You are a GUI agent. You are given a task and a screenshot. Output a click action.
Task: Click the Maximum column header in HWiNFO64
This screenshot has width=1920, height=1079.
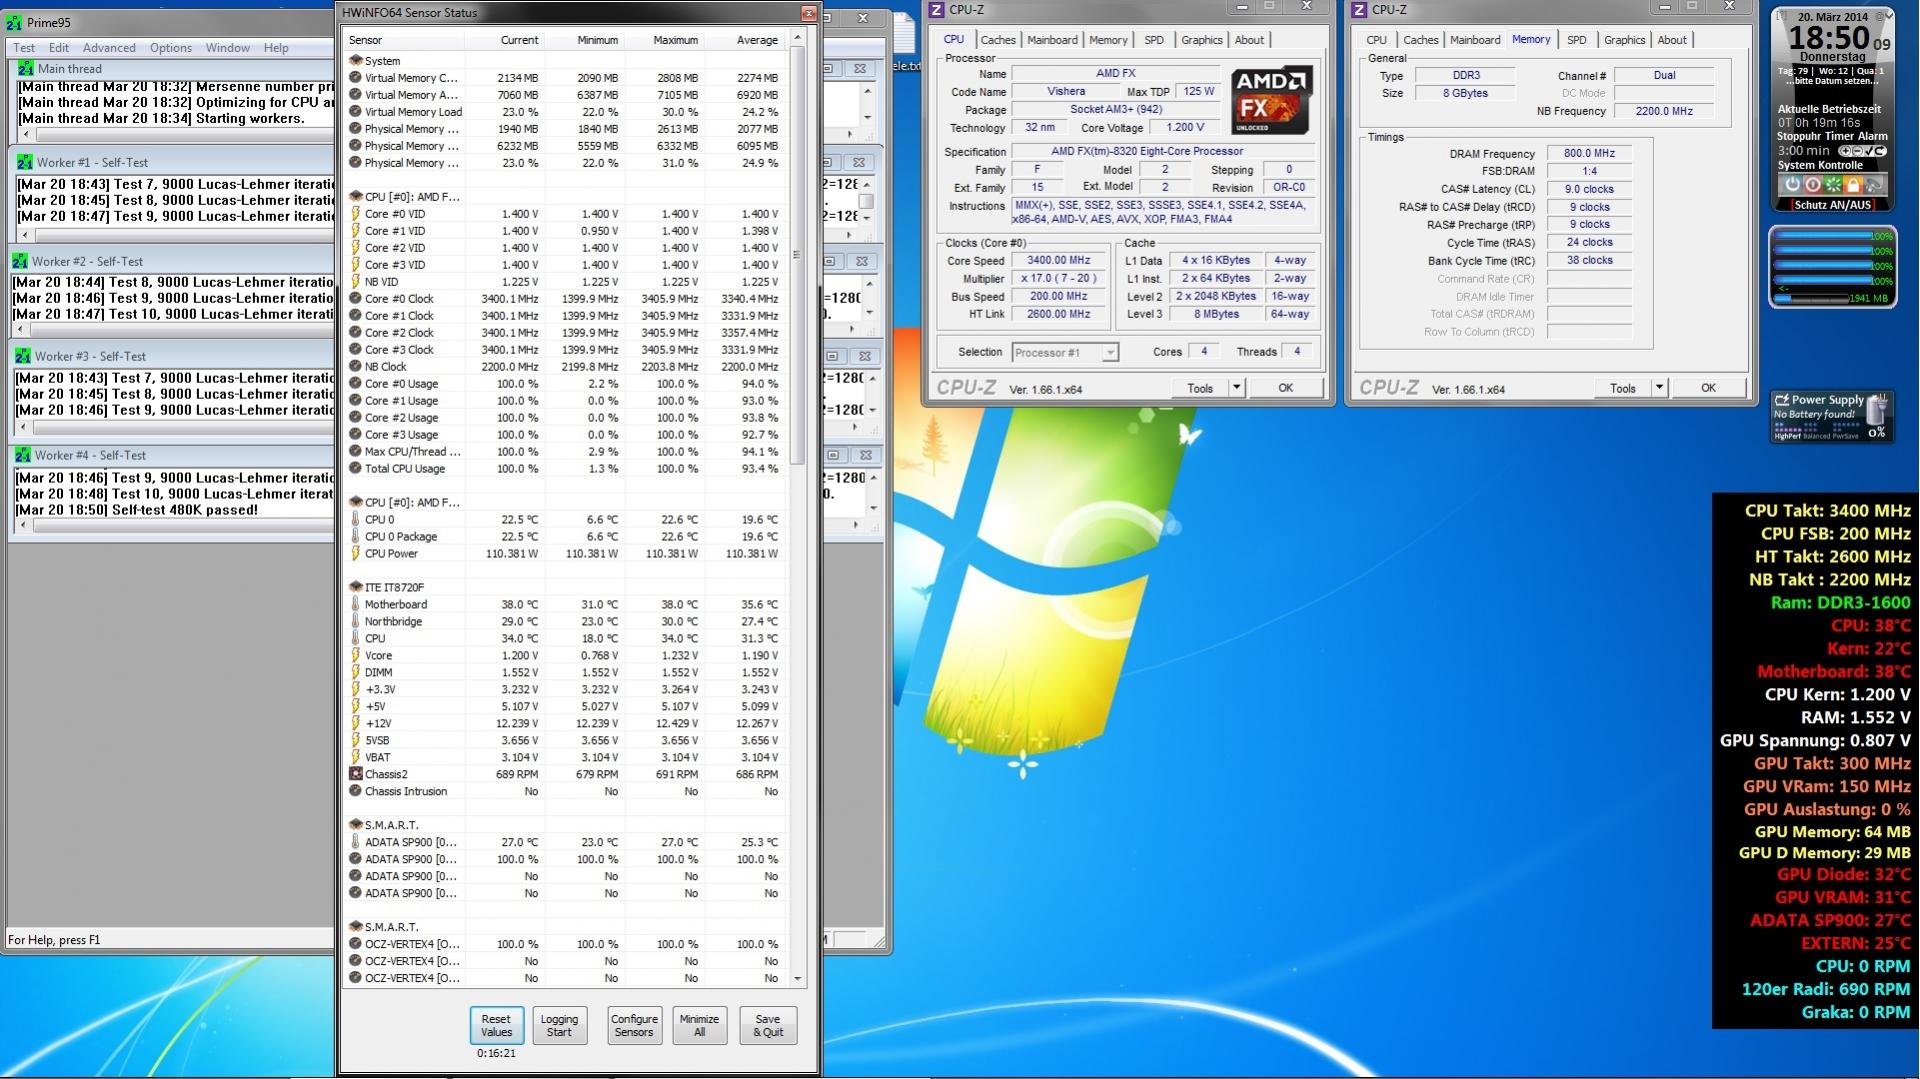click(663, 40)
